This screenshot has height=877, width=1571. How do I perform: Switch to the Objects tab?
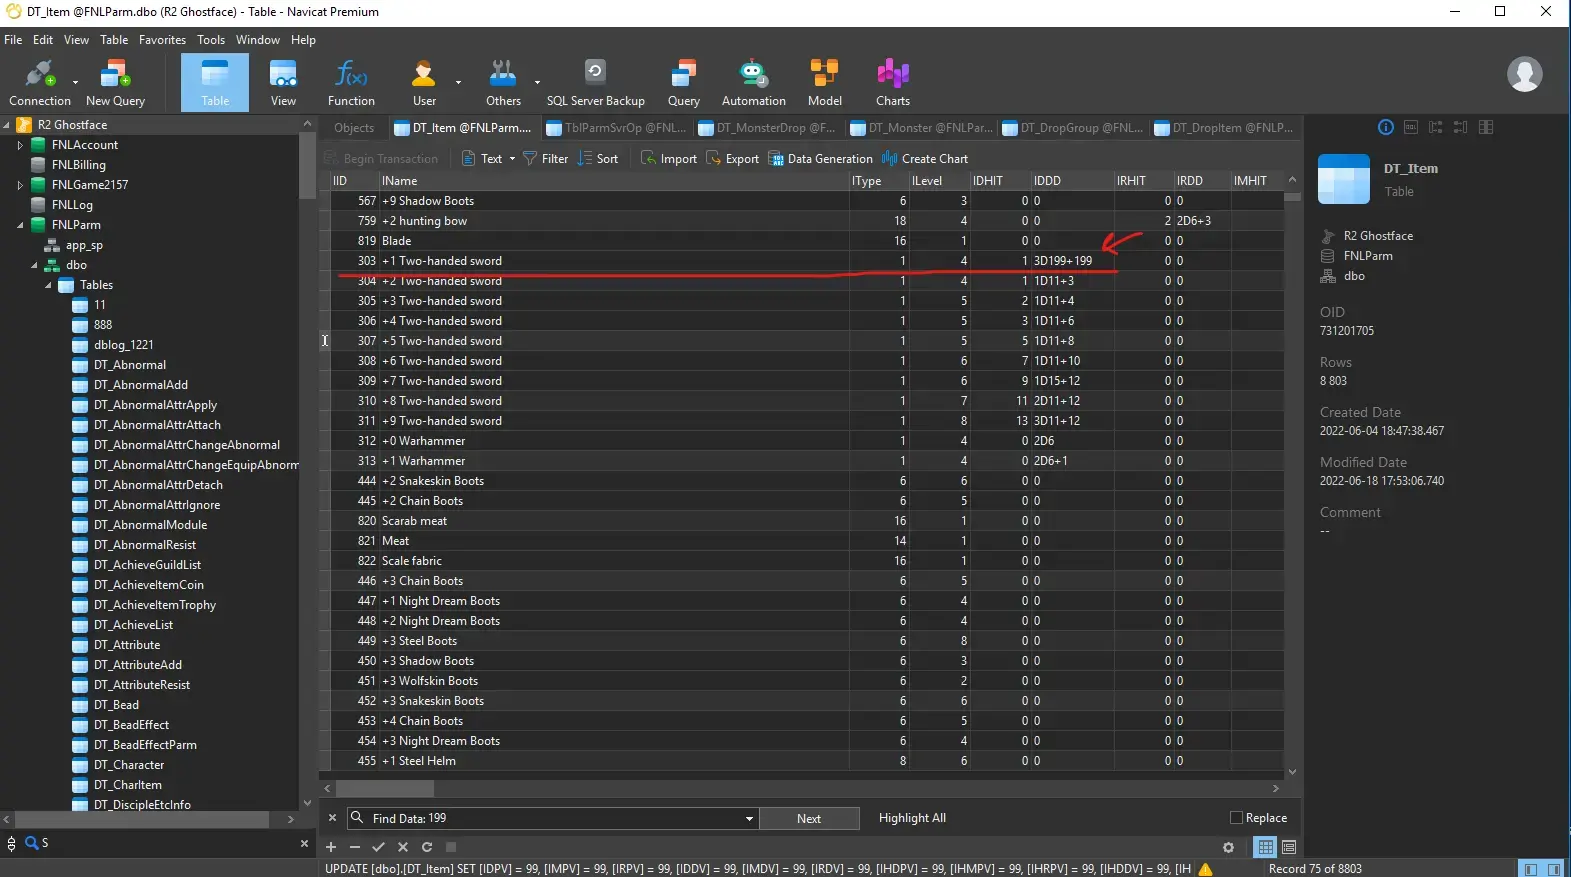coord(354,128)
